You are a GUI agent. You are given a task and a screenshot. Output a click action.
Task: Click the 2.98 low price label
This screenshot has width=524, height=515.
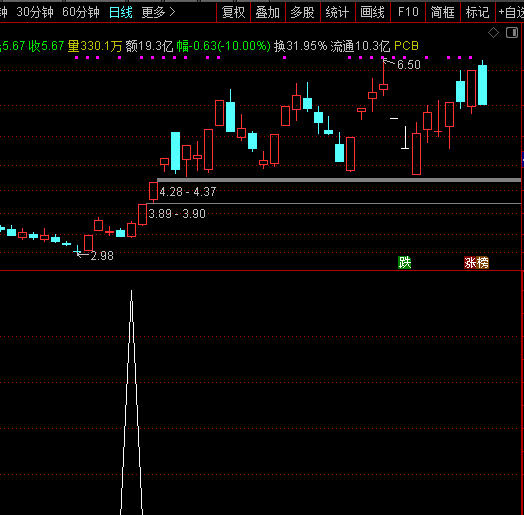(x=102, y=256)
